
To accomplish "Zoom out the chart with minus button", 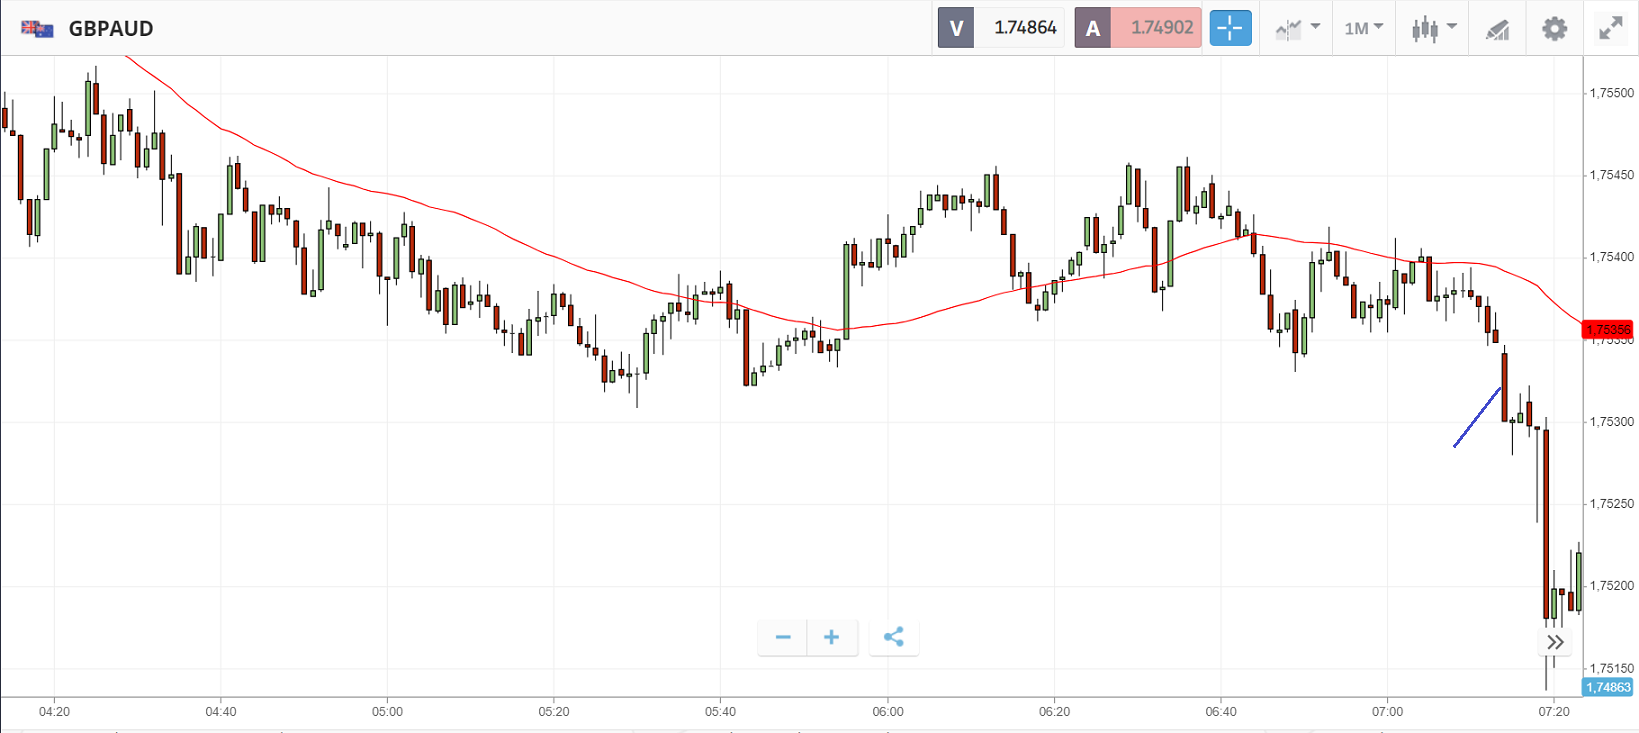I will click(783, 637).
